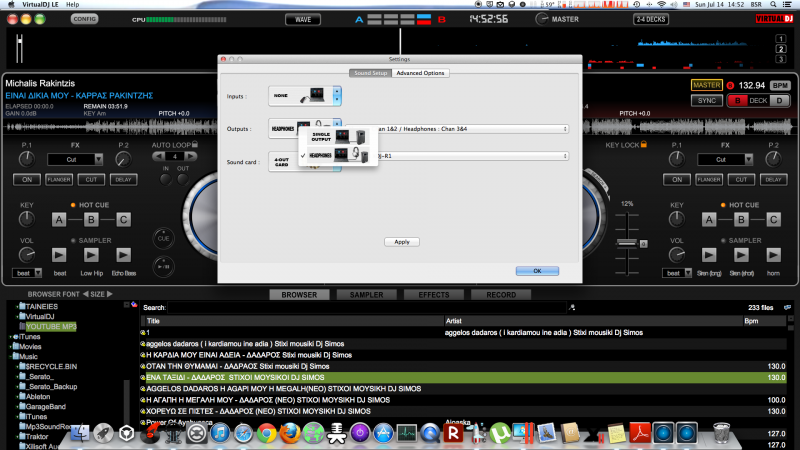Enable DELAY effect on the left deck
This screenshot has width=800, height=450.
coord(123,180)
